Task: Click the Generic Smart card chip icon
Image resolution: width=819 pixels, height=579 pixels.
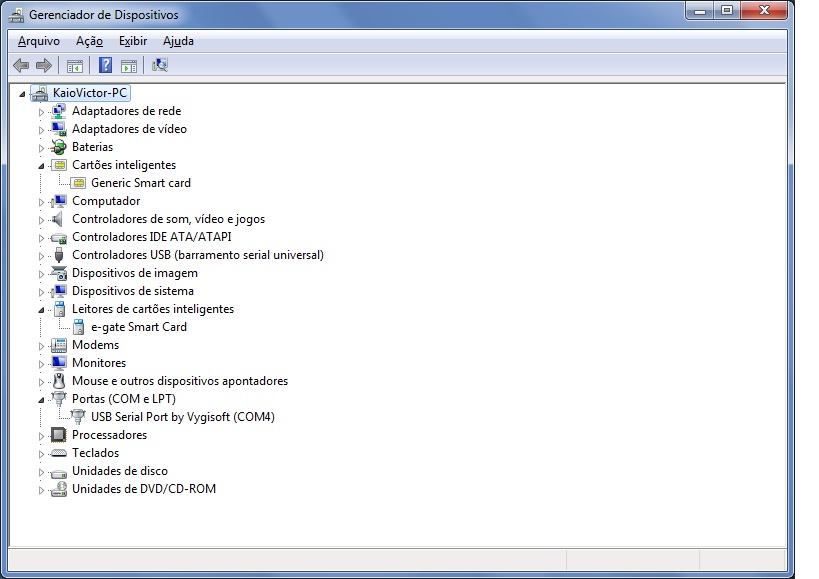Action: click(79, 183)
